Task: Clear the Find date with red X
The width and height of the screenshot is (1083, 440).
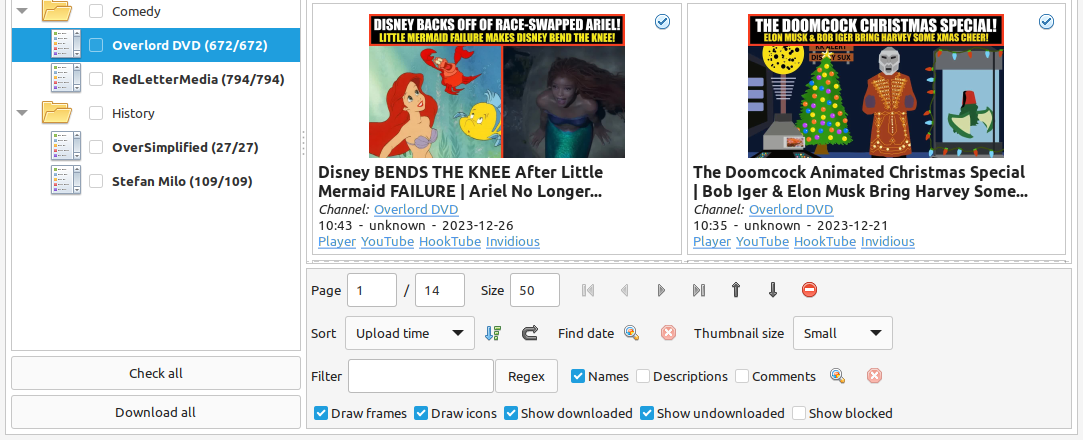Action: tap(668, 333)
